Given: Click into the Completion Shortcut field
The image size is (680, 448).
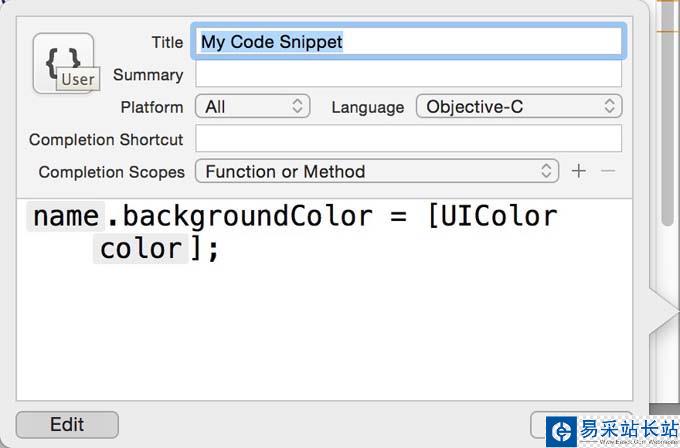Looking at the screenshot, I should coord(408,139).
